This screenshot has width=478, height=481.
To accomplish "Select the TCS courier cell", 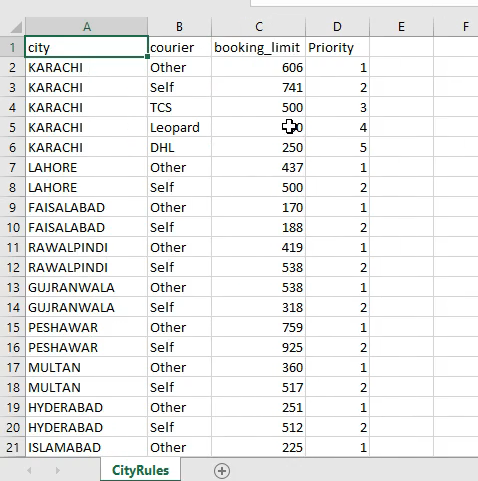I will pos(179,107).
